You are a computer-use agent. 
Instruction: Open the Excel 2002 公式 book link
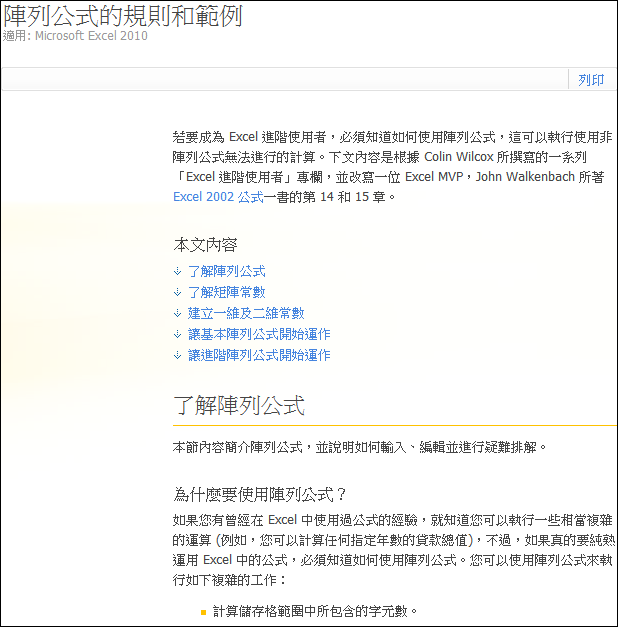tap(218, 197)
